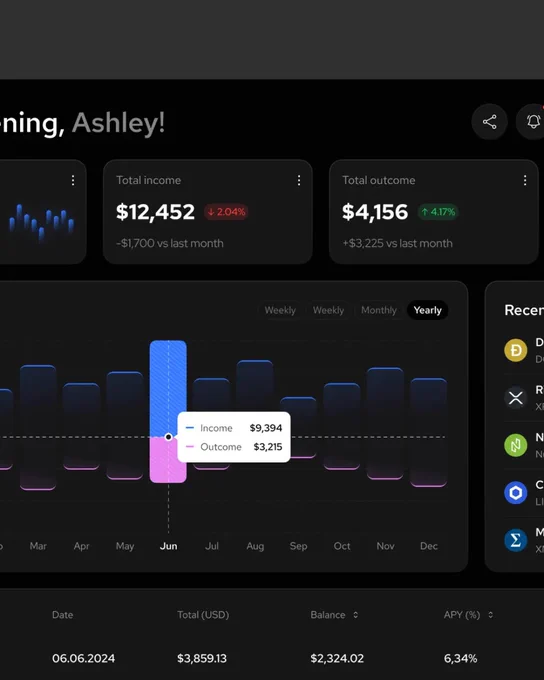The height and width of the screenshot is (680, 544).
Task: Switch chart to Yearly view
Action: 427,310
